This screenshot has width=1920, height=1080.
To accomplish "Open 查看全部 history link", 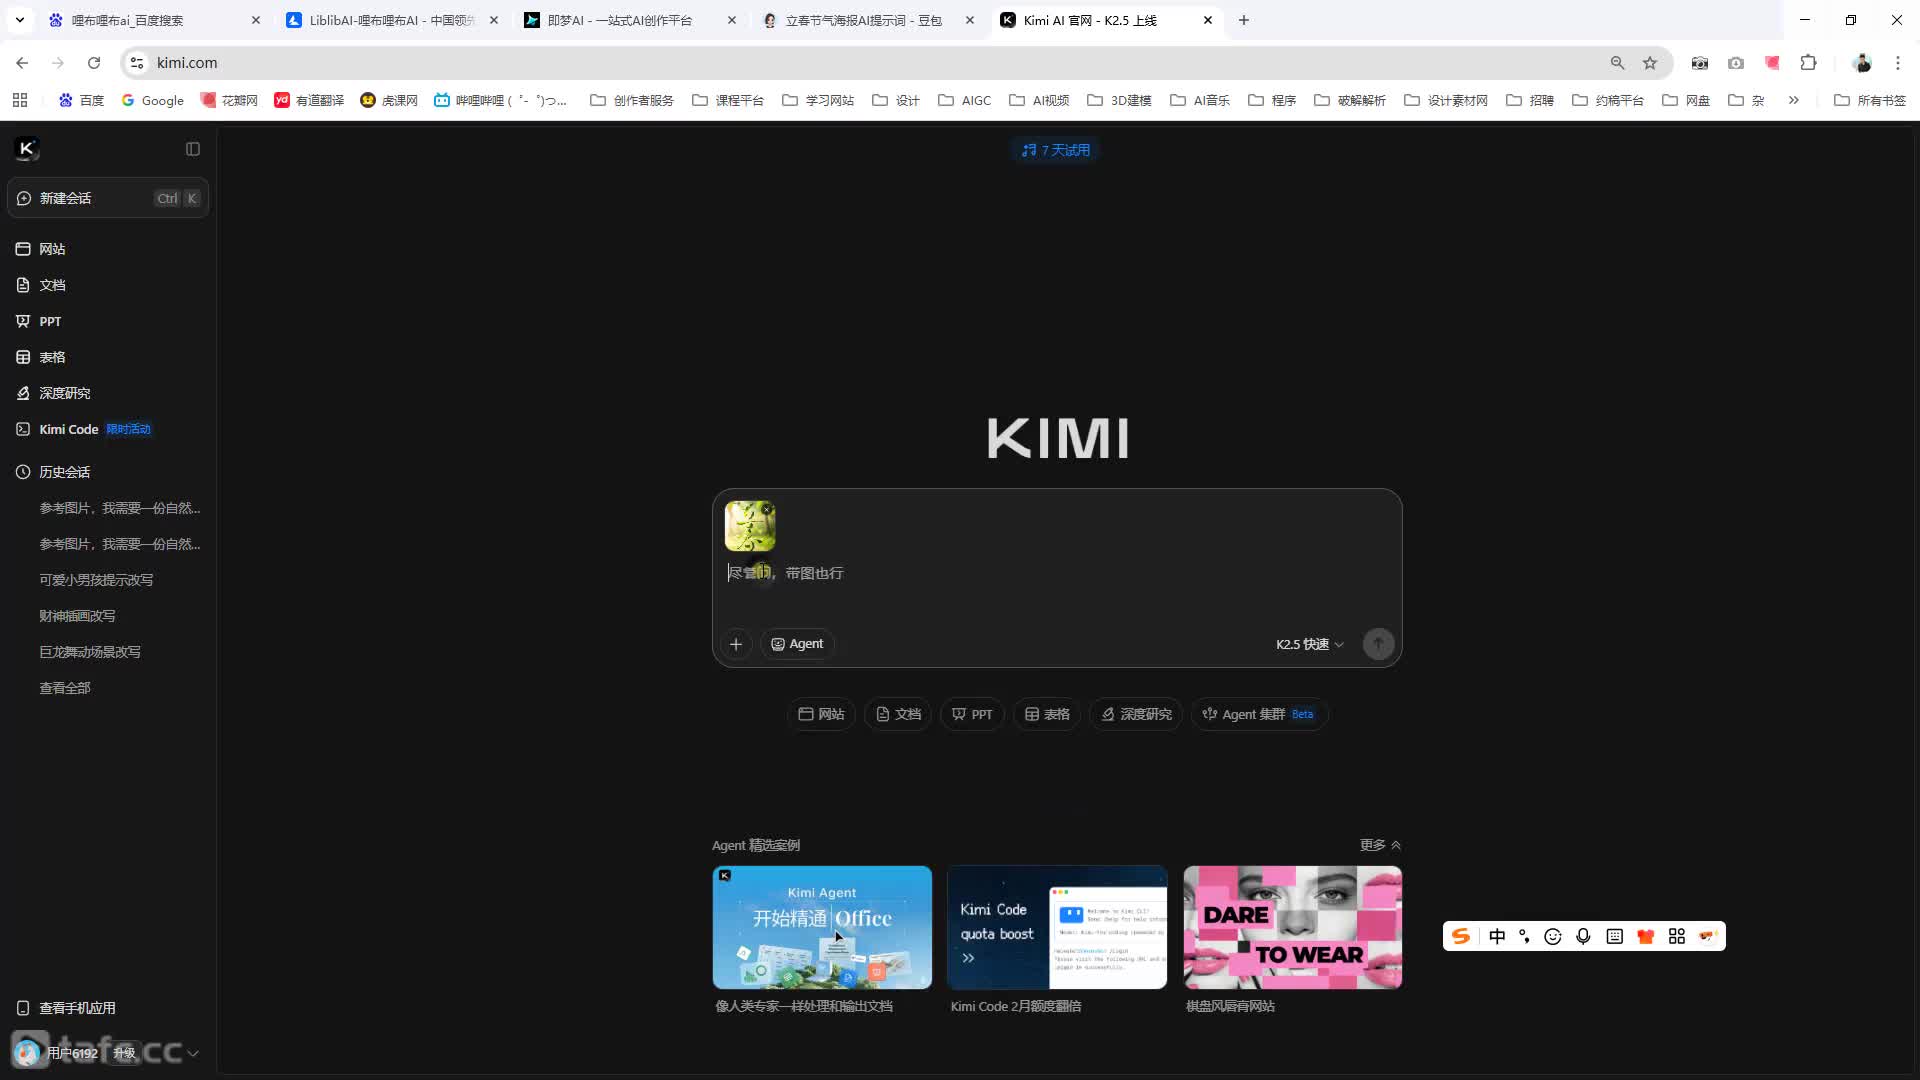I will 65,688.
